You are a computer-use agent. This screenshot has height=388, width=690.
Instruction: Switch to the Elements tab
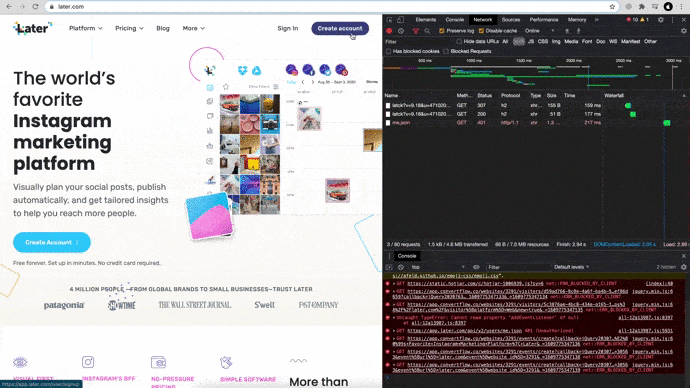pyautogui.click(x=426, y=20)
